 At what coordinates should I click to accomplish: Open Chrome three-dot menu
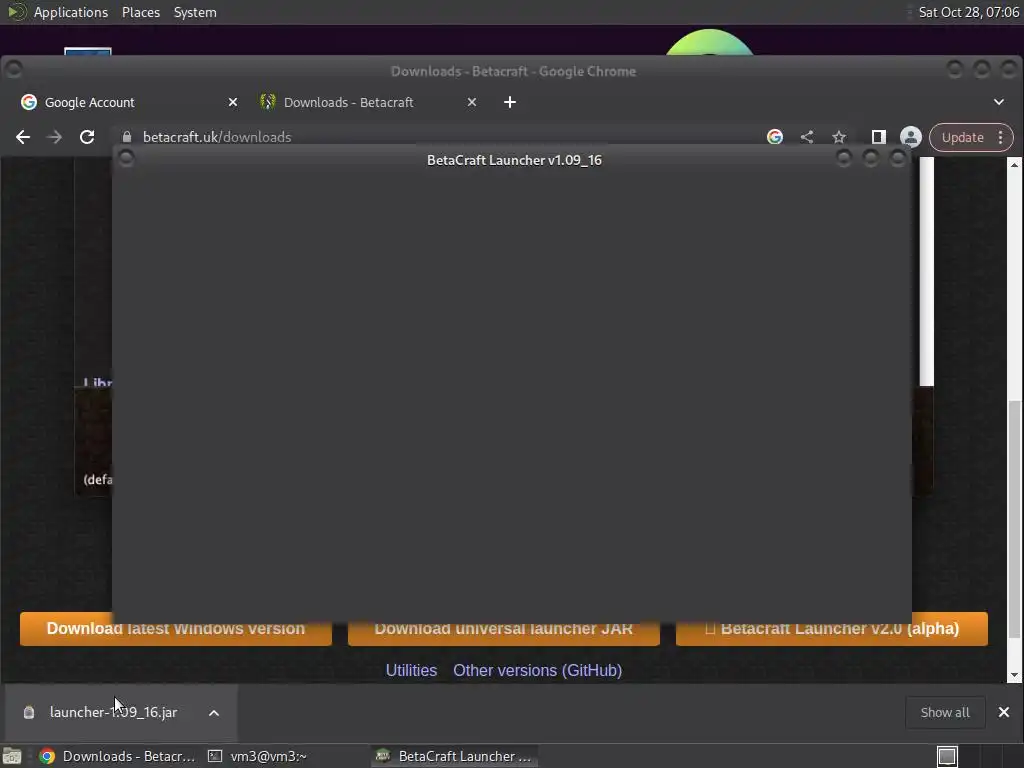(x=1000, y=138)
